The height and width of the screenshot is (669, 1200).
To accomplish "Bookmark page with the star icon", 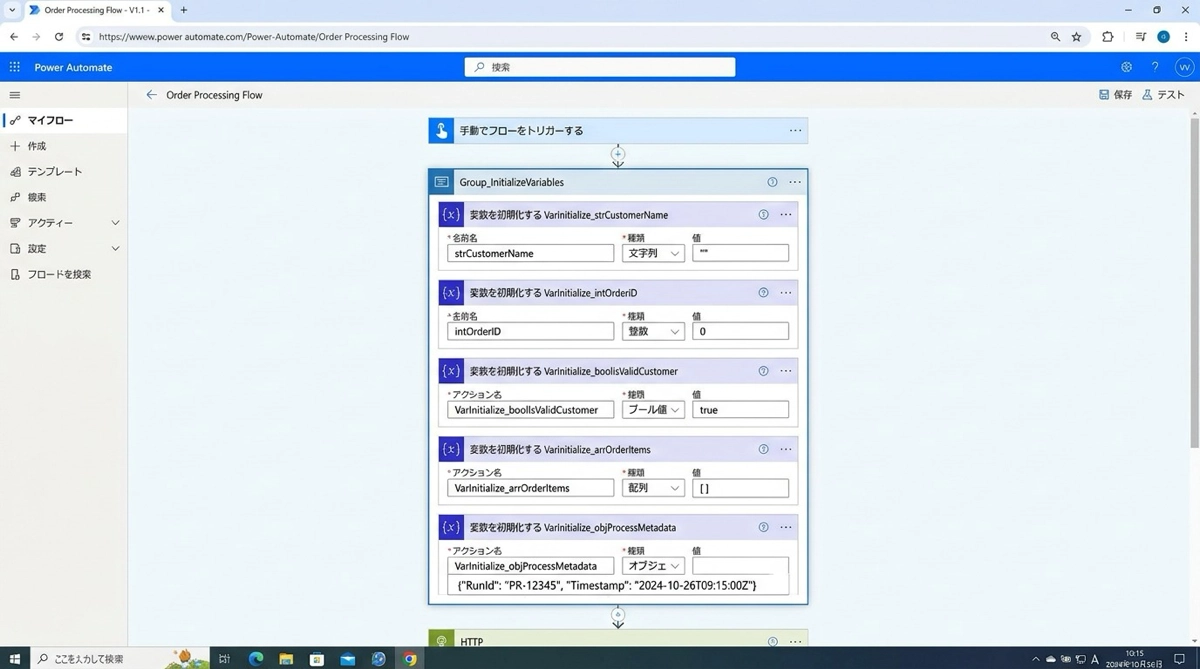I will [1077, 37].
